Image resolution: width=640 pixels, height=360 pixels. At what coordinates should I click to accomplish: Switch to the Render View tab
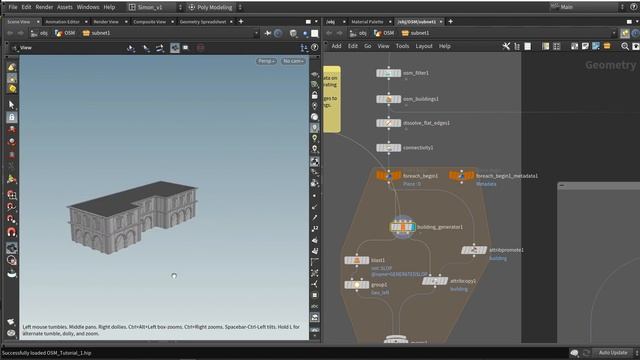(106, 22)
